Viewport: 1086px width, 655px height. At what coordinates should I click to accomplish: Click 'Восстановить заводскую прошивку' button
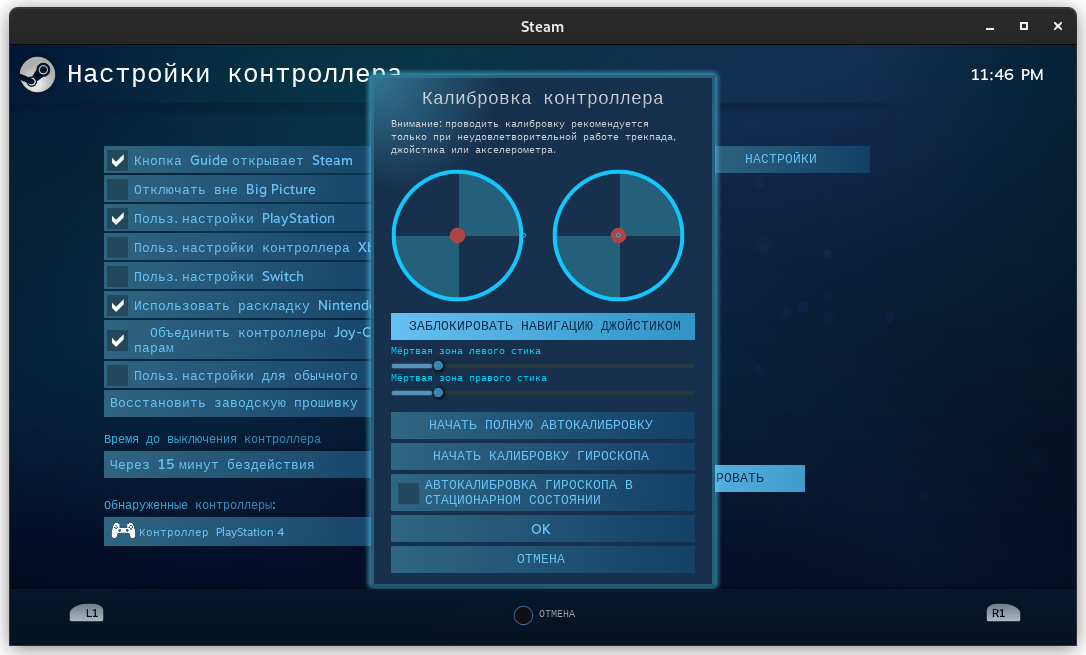point(238,403)
